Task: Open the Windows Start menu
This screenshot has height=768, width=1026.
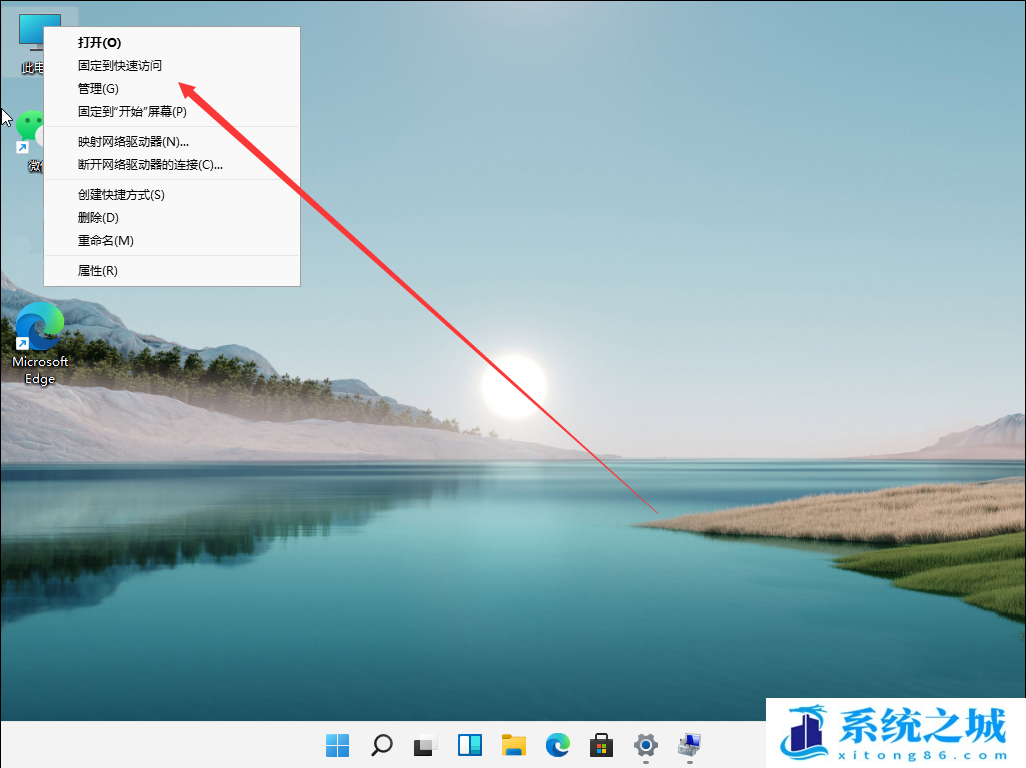Action: (338, 745)
